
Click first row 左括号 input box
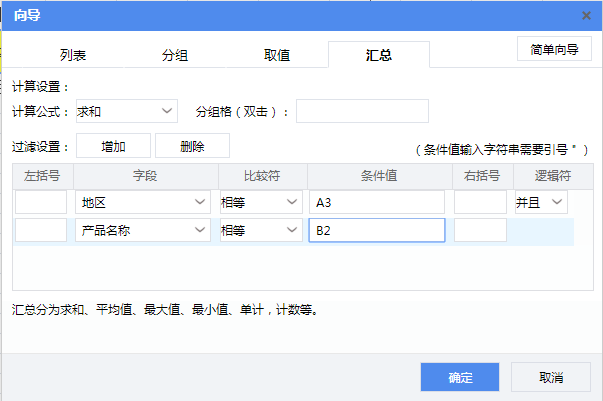(x=41, y=203)
